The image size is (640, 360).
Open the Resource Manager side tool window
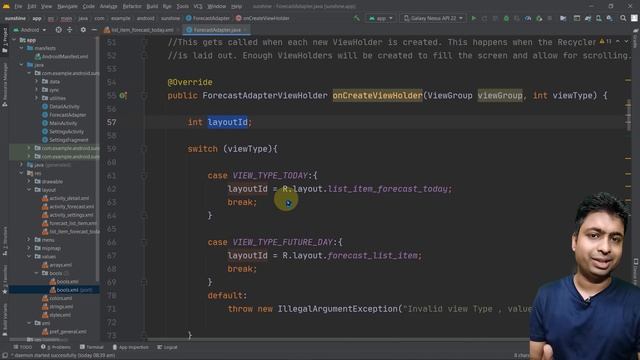4,84
